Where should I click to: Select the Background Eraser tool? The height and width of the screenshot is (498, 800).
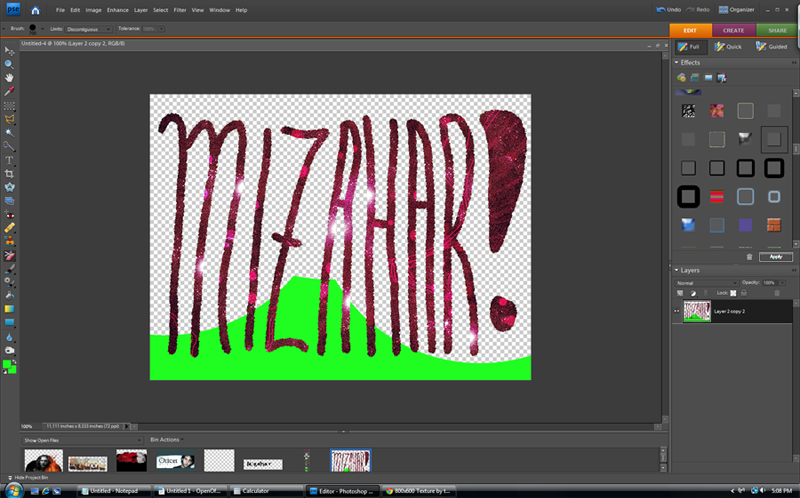click(x=9, y=255)
